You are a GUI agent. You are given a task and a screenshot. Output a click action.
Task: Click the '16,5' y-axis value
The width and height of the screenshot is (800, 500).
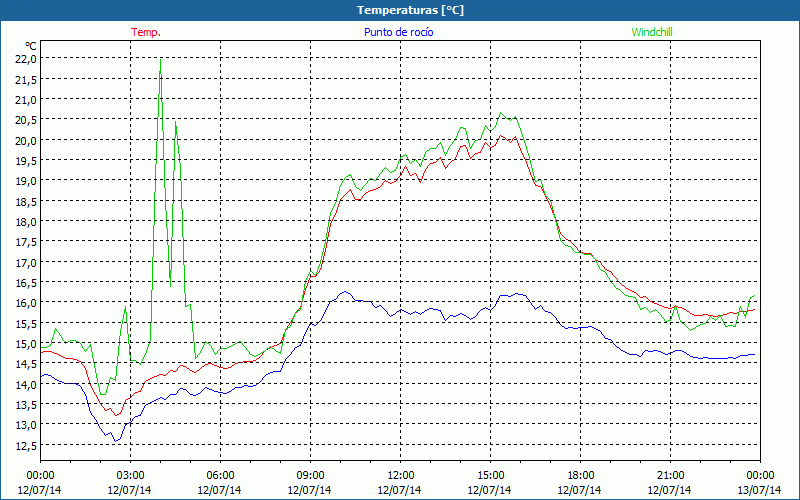click(x=26, y=283)
